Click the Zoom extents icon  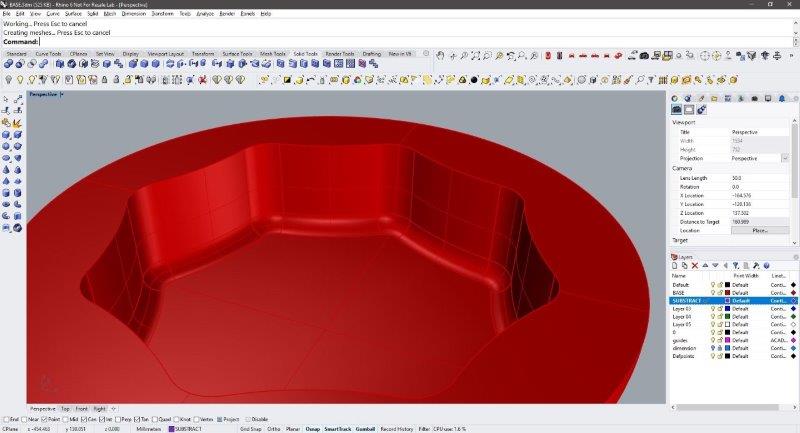[x=476, y=56]
